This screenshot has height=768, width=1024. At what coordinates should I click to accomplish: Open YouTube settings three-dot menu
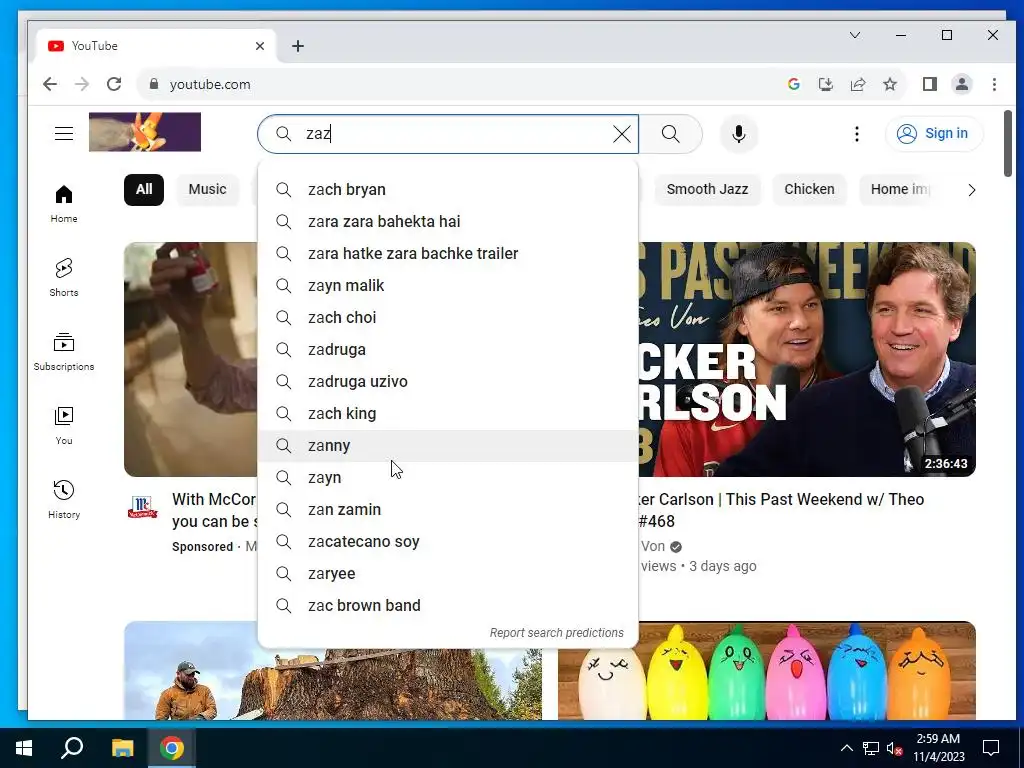[857, 134]
